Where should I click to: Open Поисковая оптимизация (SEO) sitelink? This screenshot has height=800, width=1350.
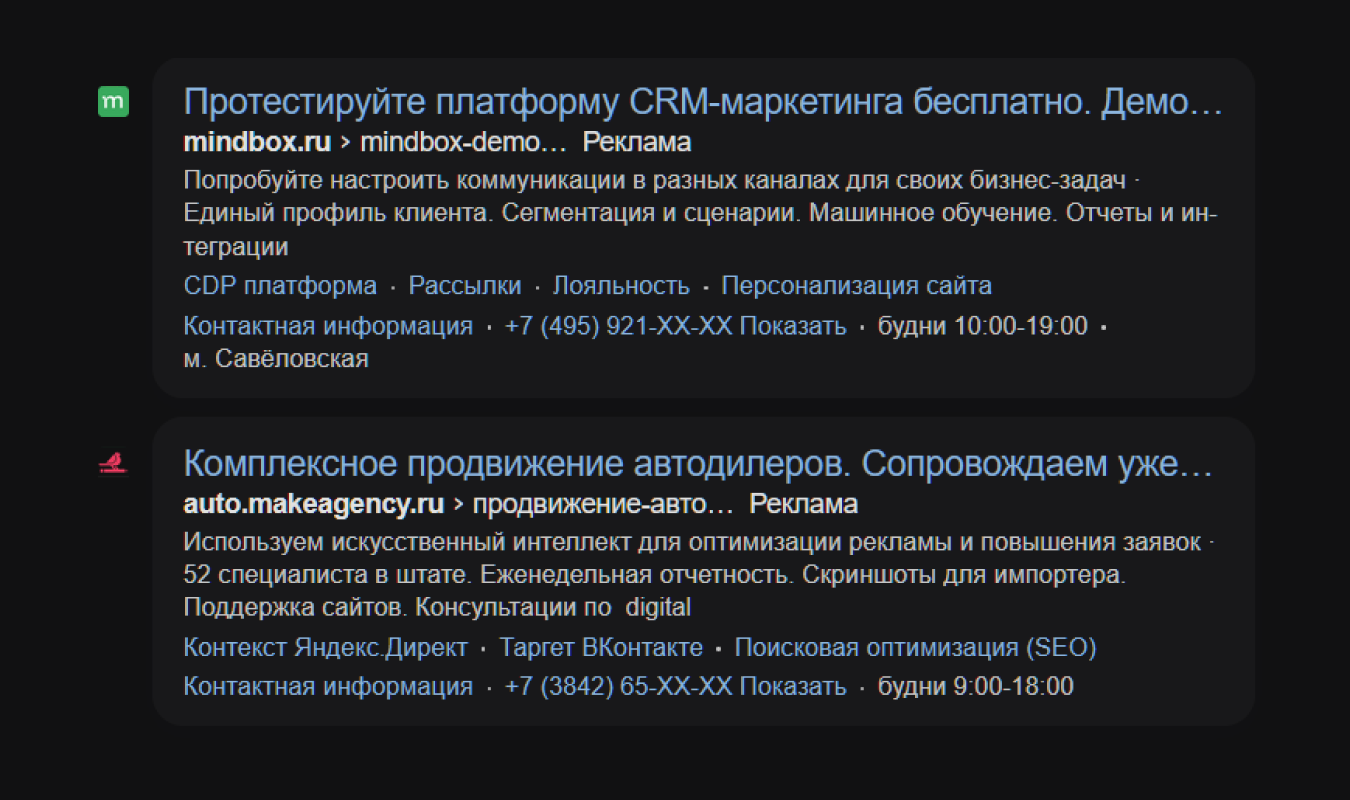click(x=915, y=648)
